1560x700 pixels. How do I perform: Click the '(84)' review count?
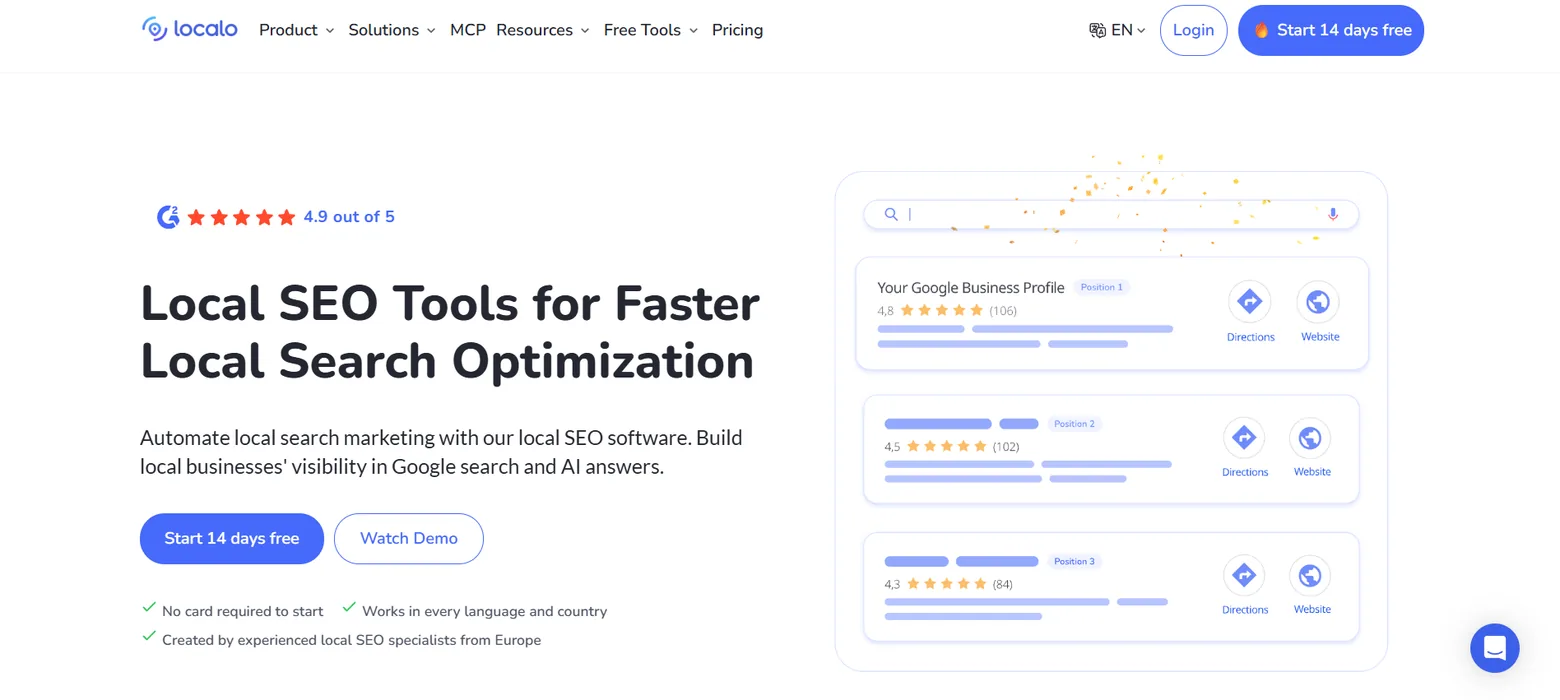click(x=1003, y=584)
